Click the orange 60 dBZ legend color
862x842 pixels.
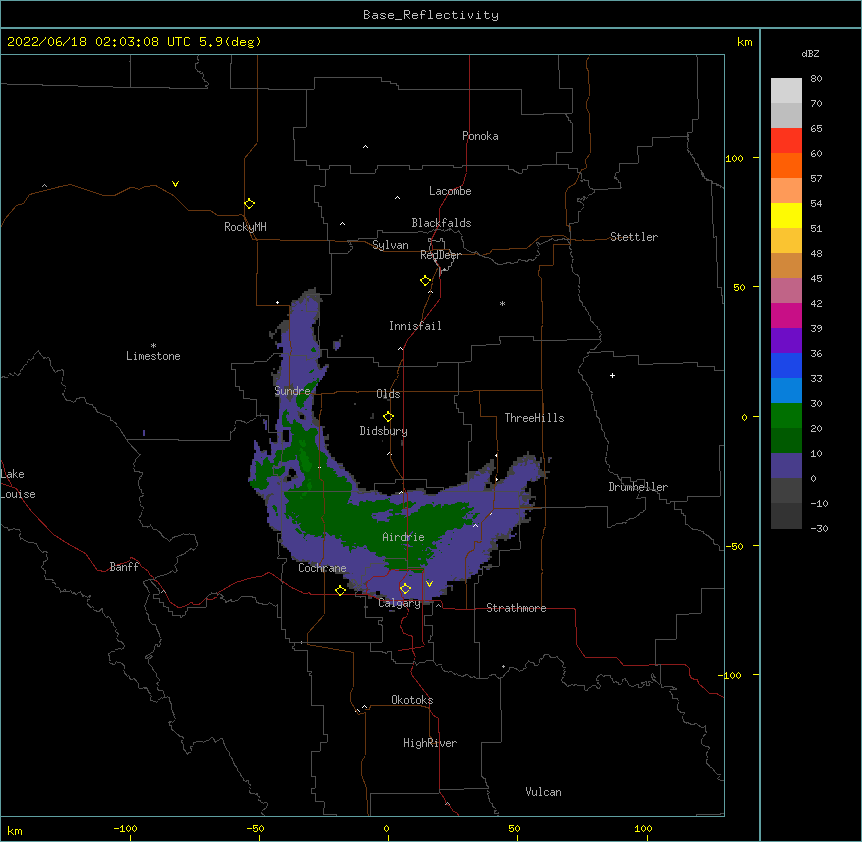[x=786, y=165]
